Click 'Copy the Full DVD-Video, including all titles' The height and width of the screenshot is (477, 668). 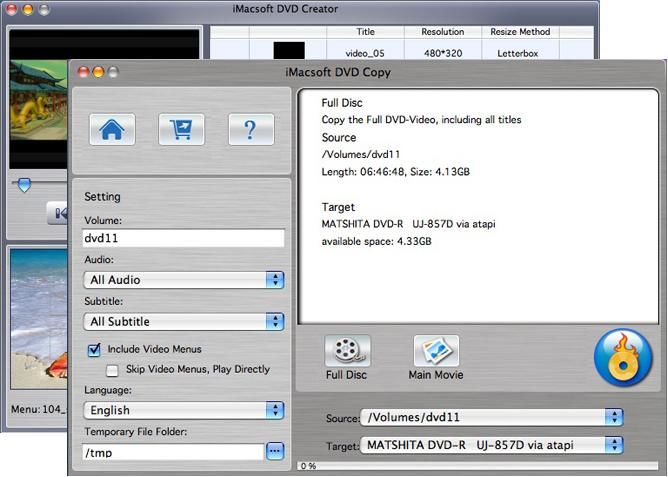421,120
